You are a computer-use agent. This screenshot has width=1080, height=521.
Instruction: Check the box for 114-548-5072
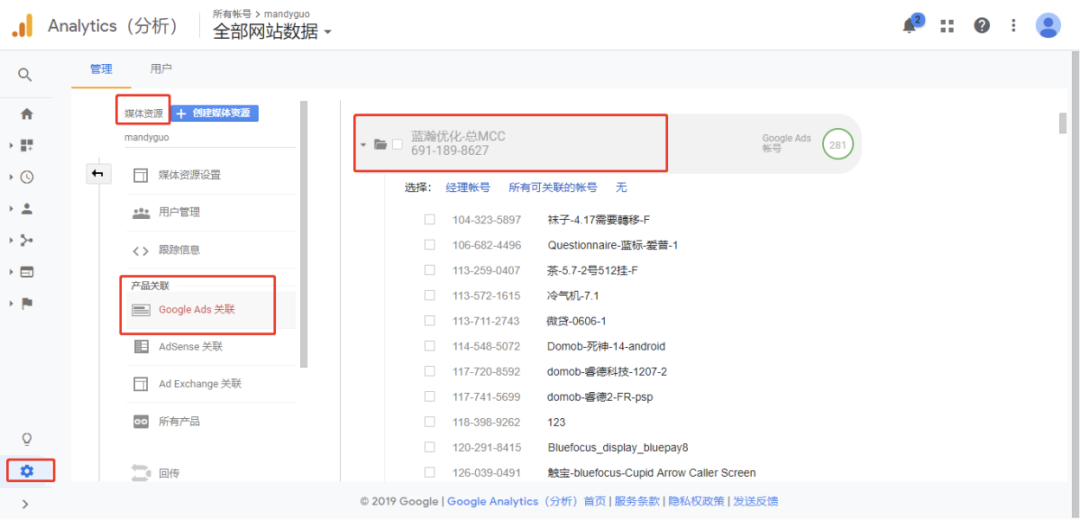(430, 346)
